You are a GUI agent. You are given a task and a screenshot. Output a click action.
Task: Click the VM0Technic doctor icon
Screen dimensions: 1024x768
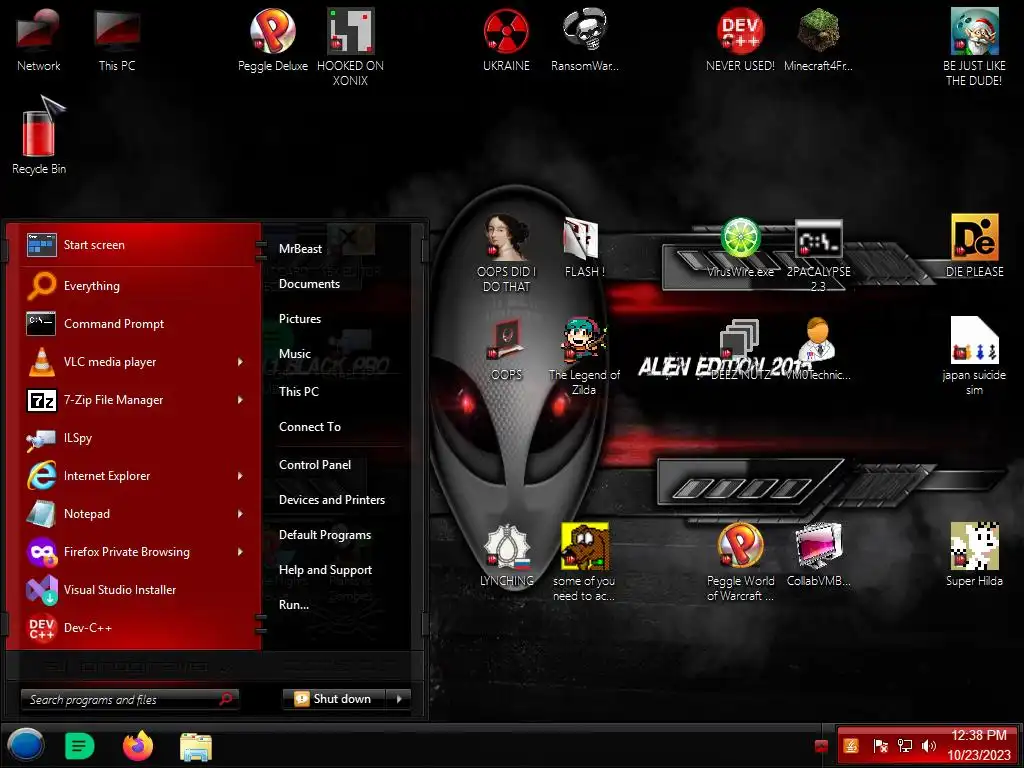click(818, 349)
